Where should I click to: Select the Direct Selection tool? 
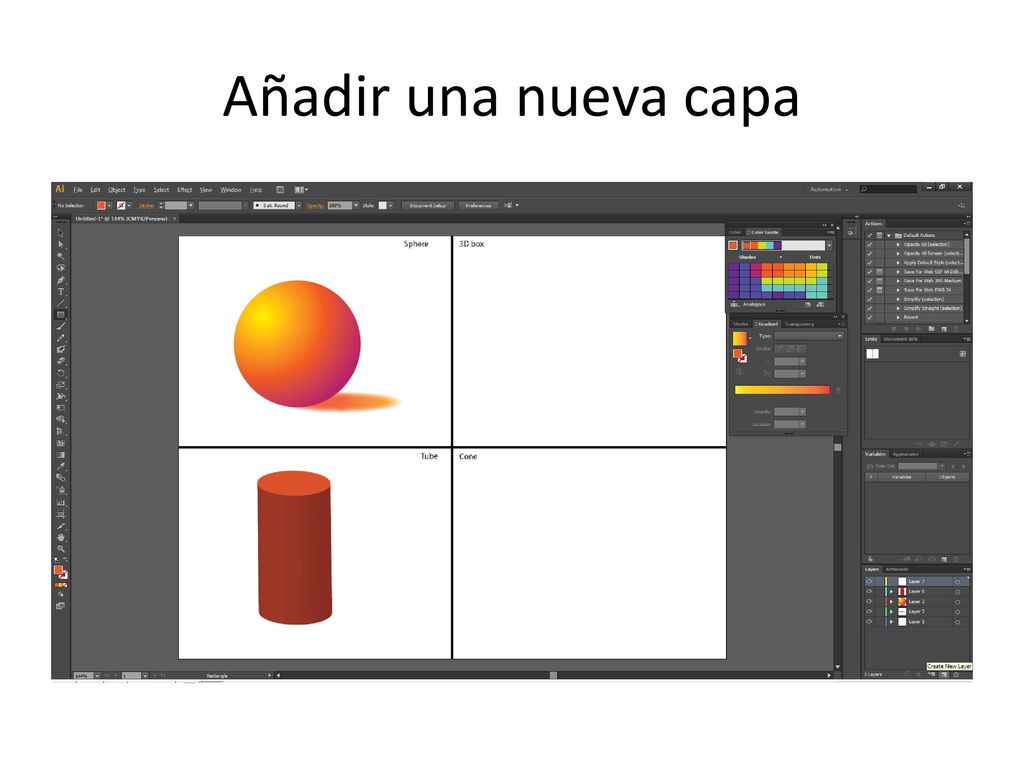coord(61,244)
